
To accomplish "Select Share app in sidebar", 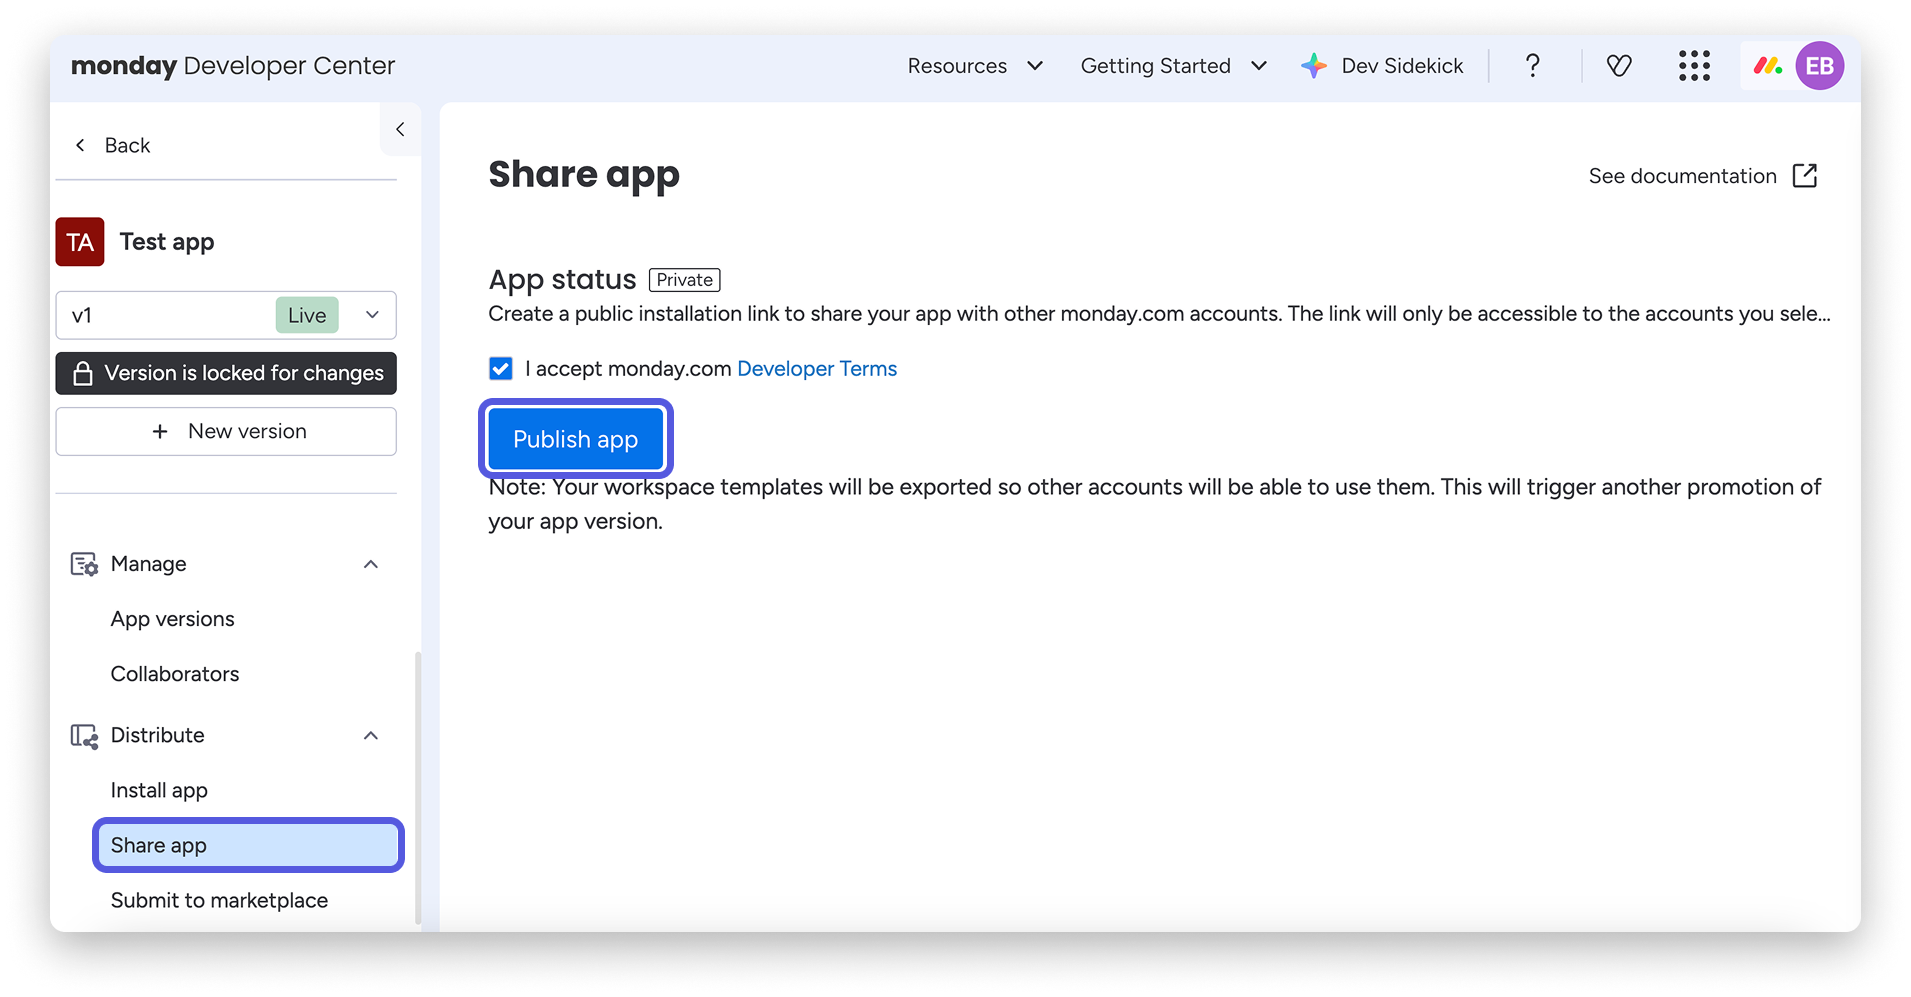I will 248,846.
